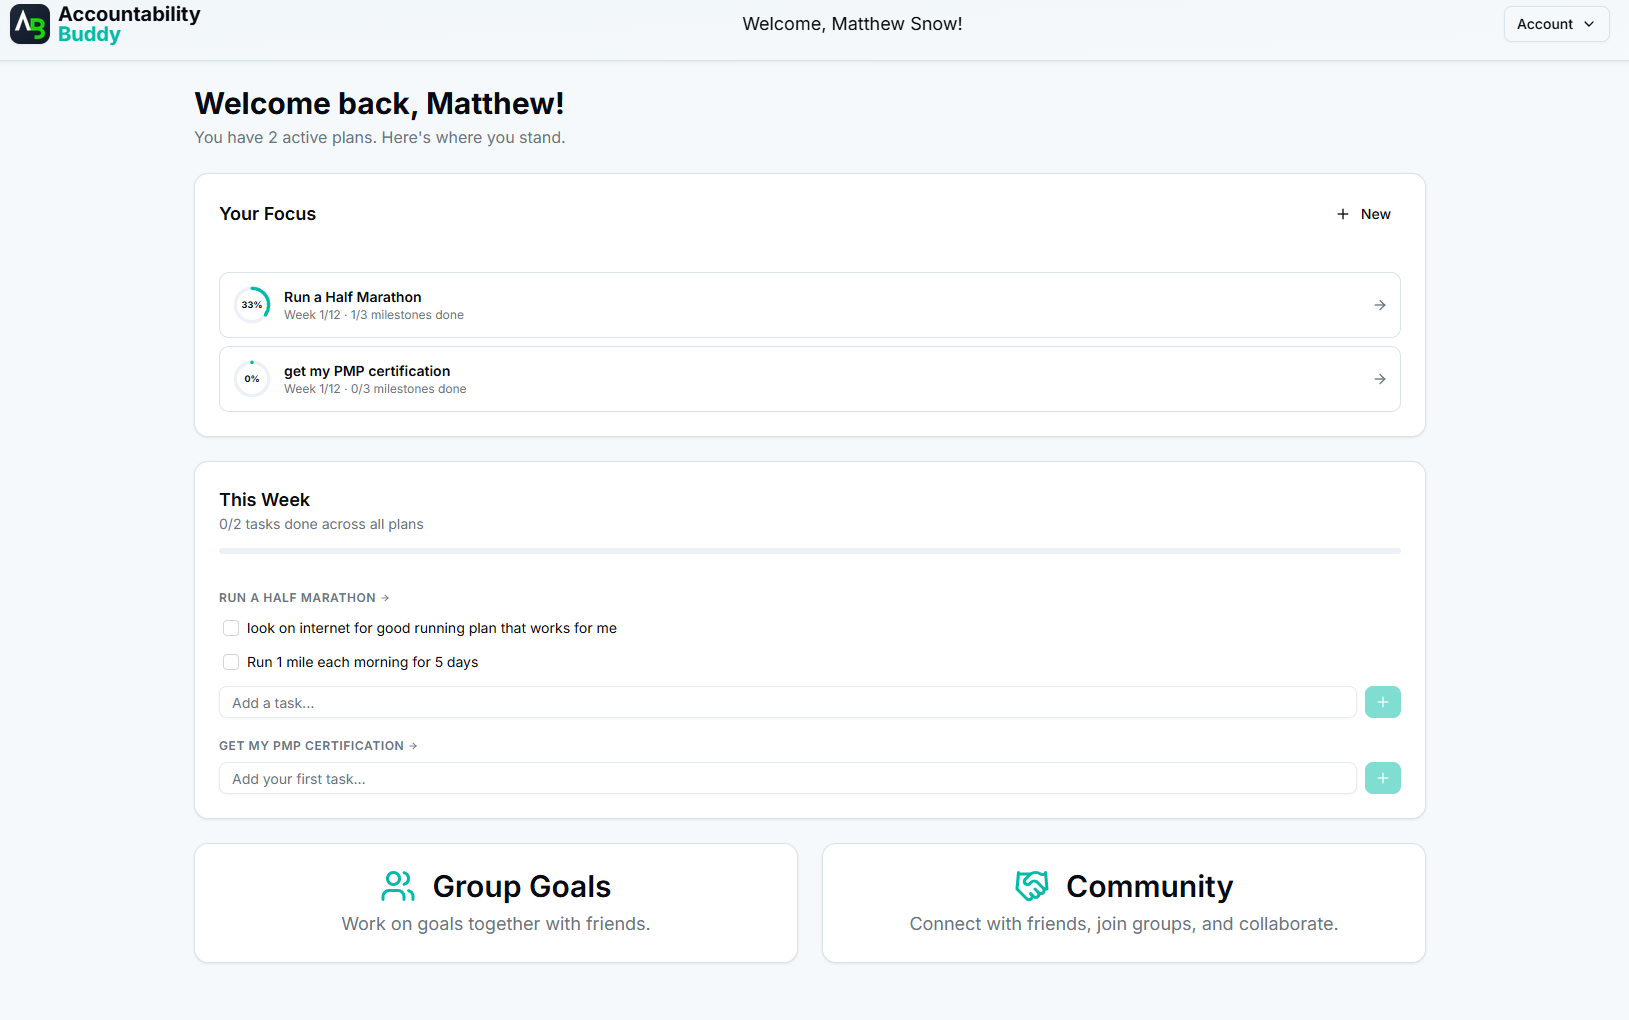Open the Group Goals card
The image size is (1629, 1020).
[496, 902]
